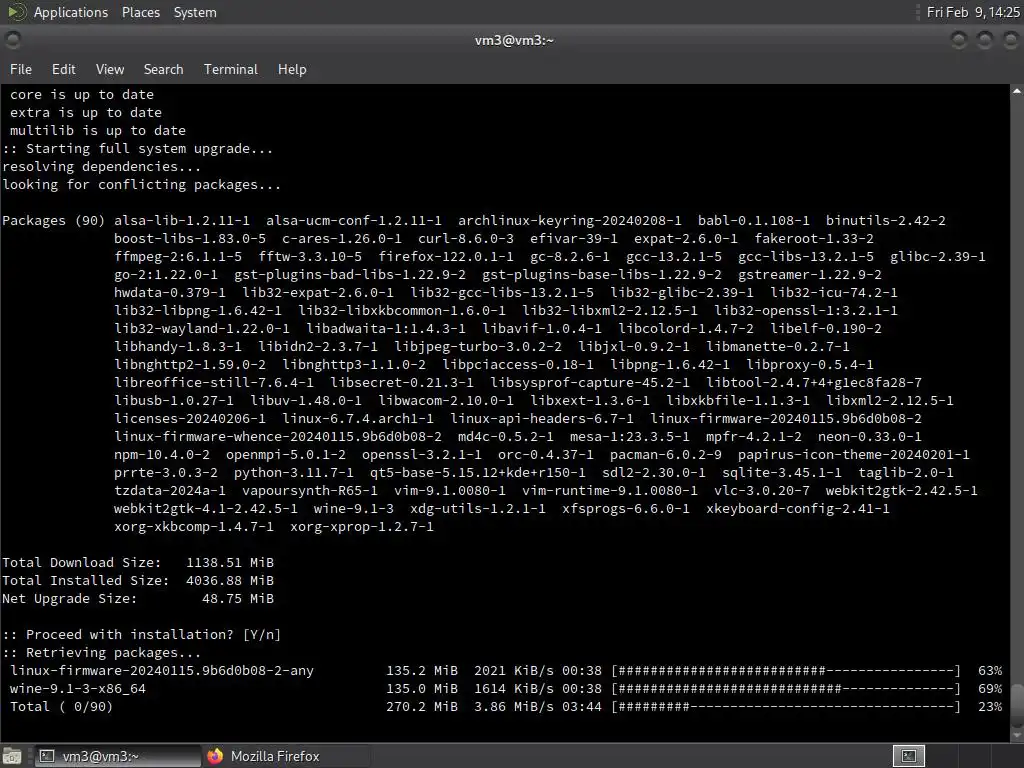The width and height of the screenshot is (1024, 768).
Task: Close the vm3@vm3:~ terminal window
Action: tap(1010, 40)
